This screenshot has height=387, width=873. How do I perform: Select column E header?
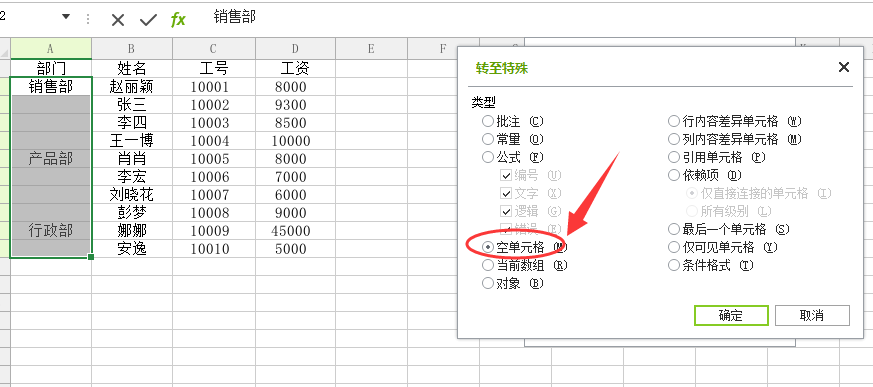tap(371, 48)
